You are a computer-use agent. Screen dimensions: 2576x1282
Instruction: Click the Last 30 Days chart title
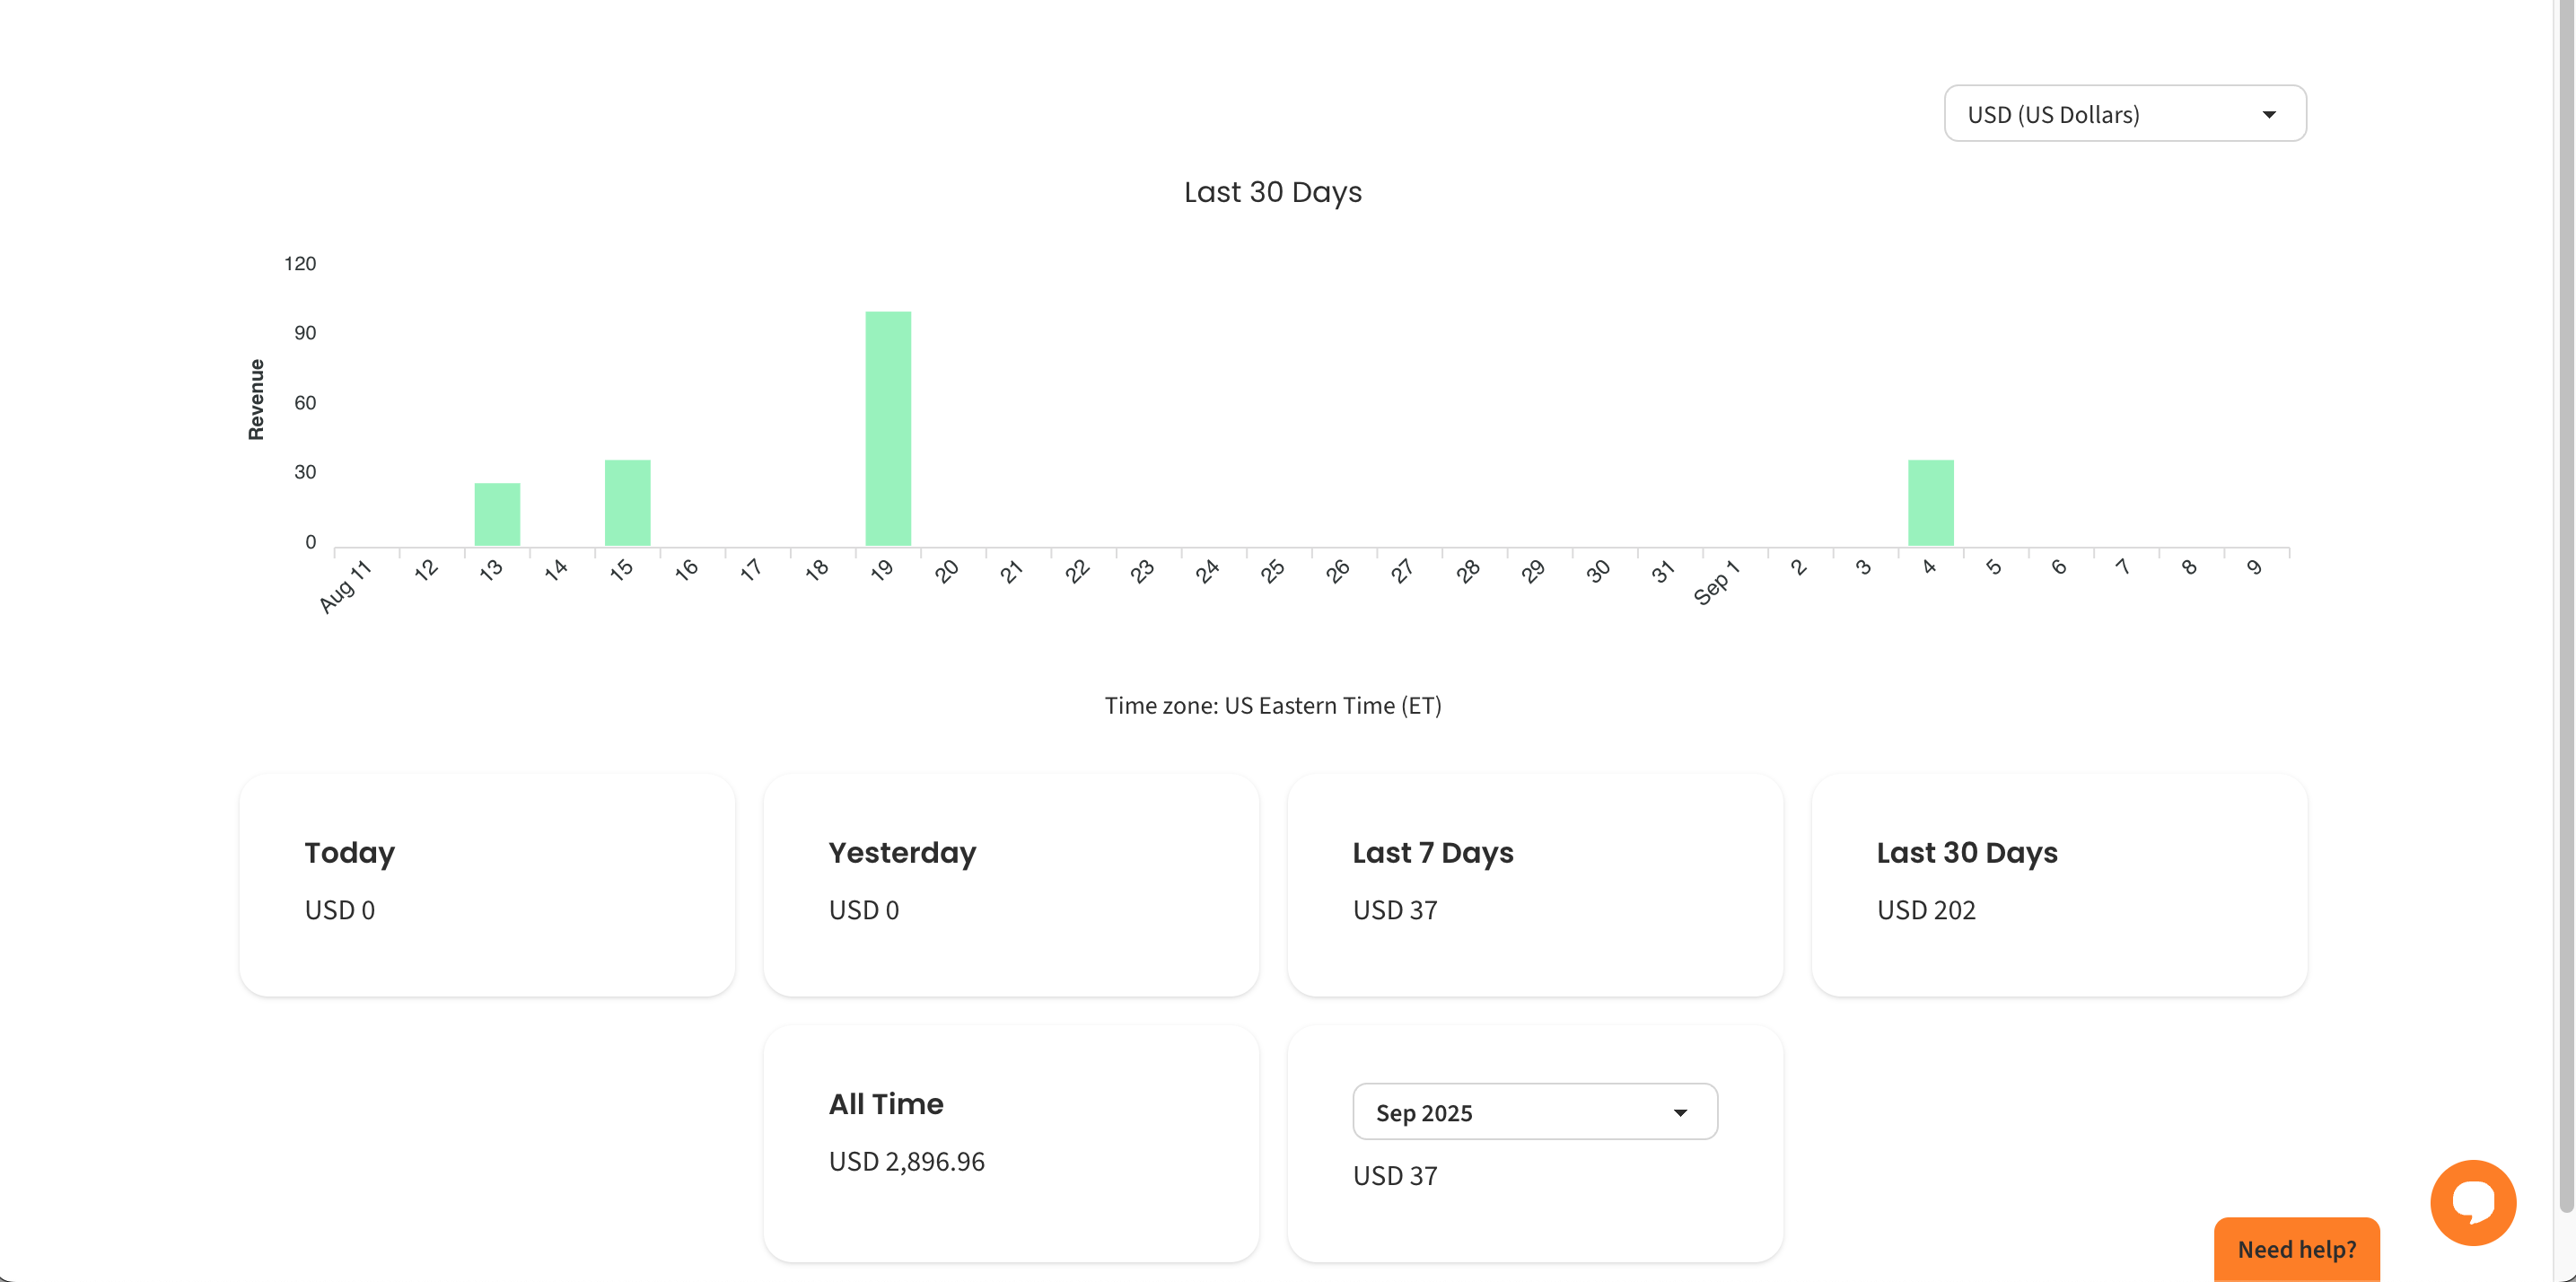point(1272,192)
